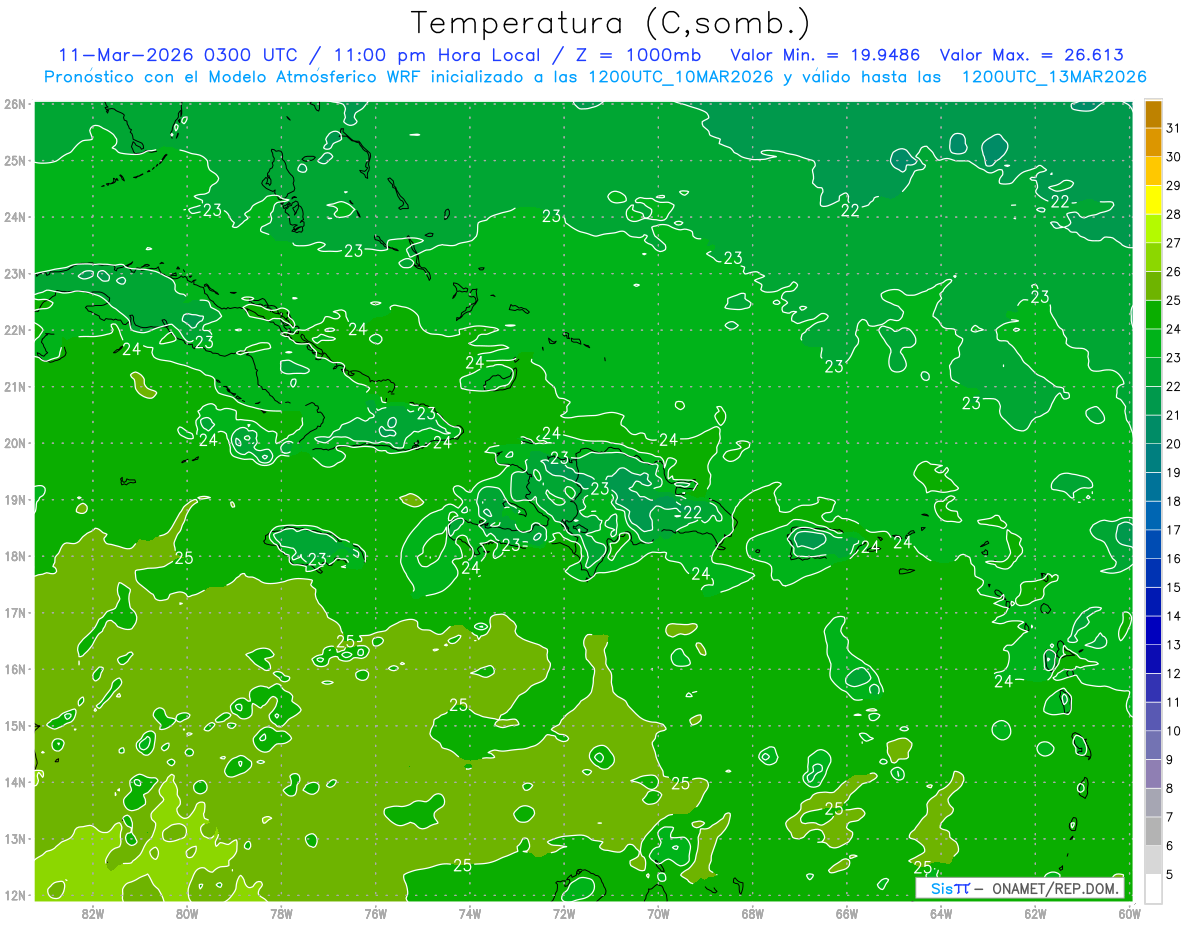Click the "76W" longitude axis label
1200x927 pixels.
point(375,913)
